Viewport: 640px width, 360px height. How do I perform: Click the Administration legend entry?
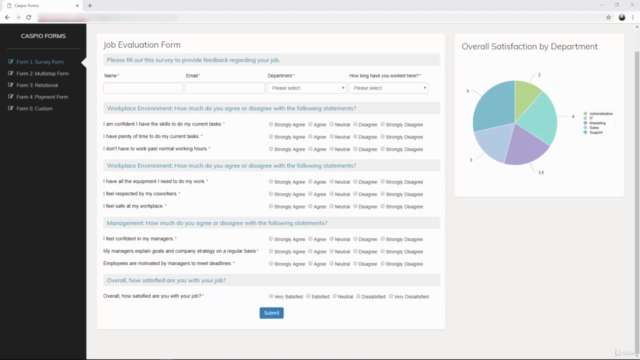coord(598,113)
